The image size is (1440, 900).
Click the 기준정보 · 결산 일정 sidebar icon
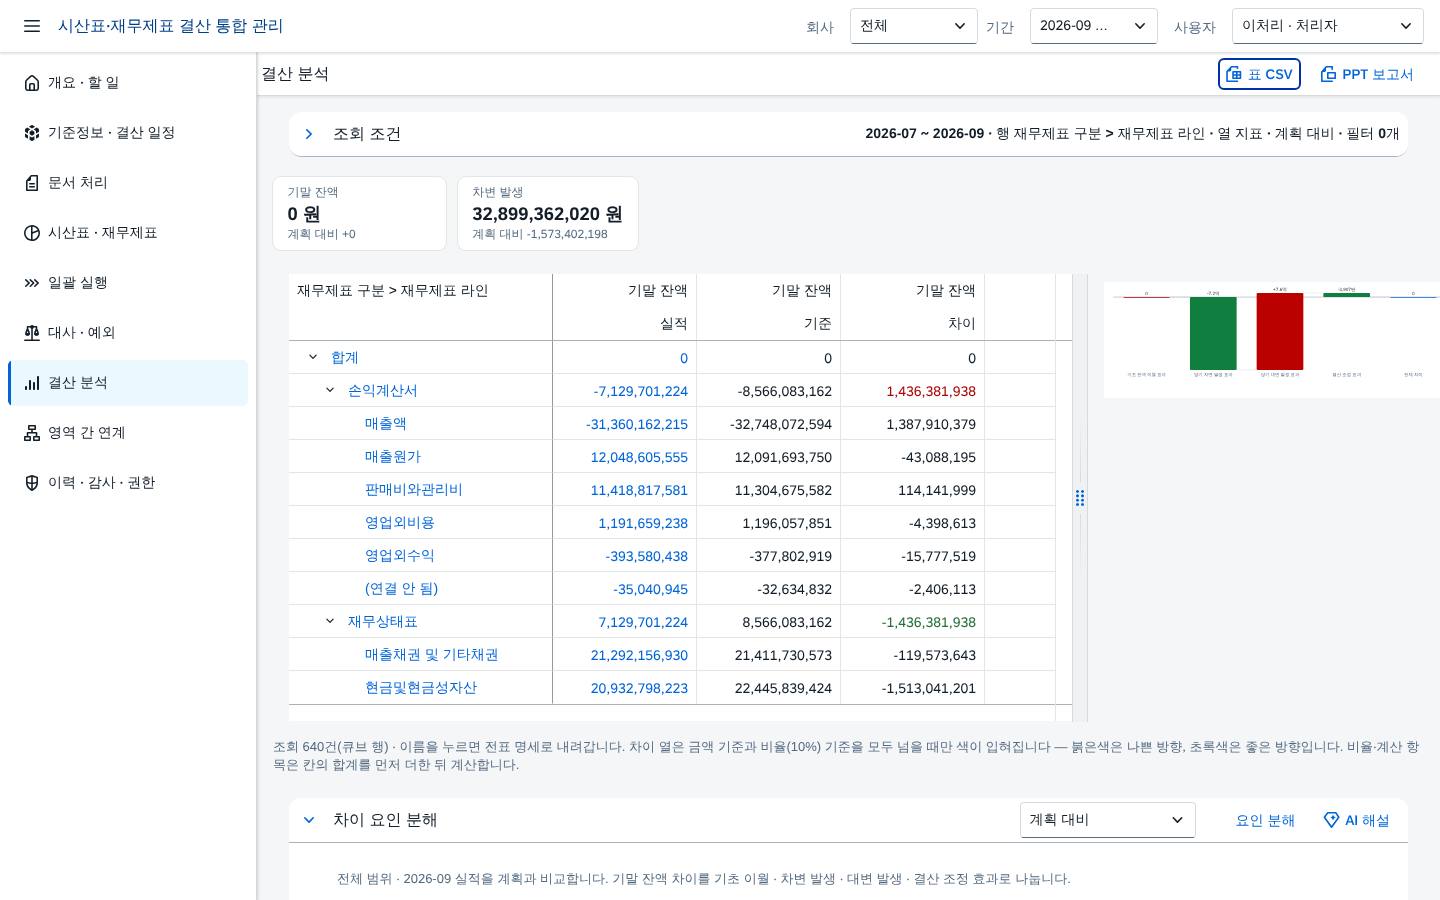32,133
